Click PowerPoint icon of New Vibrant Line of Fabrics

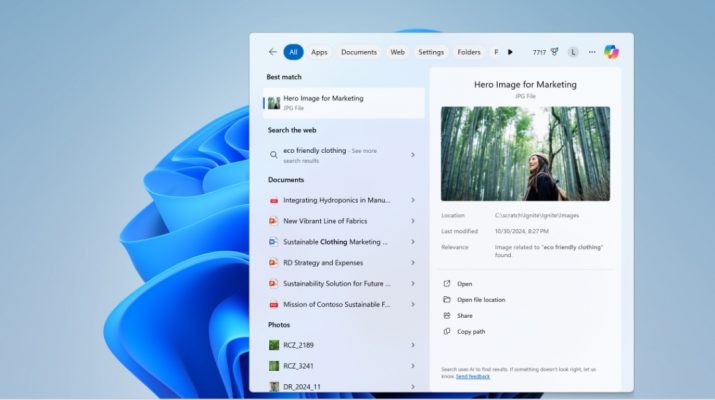273,221
